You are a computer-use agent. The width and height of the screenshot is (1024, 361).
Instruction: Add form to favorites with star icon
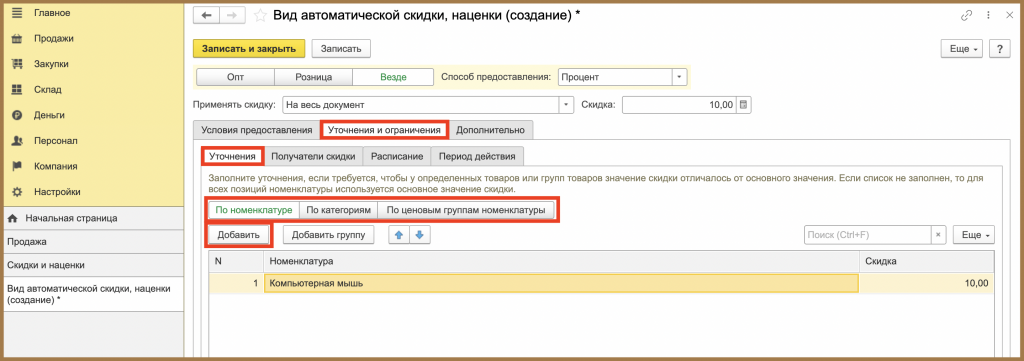[x=259, y=15]
